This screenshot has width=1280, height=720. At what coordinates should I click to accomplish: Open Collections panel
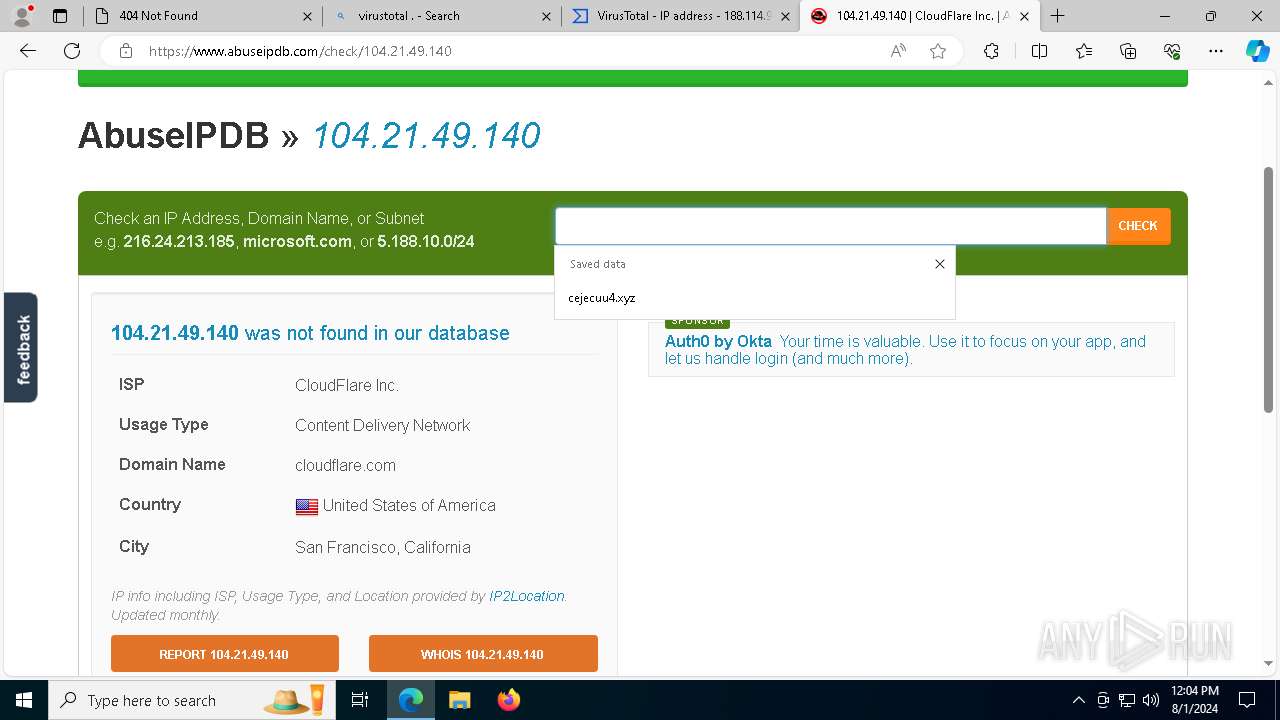1128,51
